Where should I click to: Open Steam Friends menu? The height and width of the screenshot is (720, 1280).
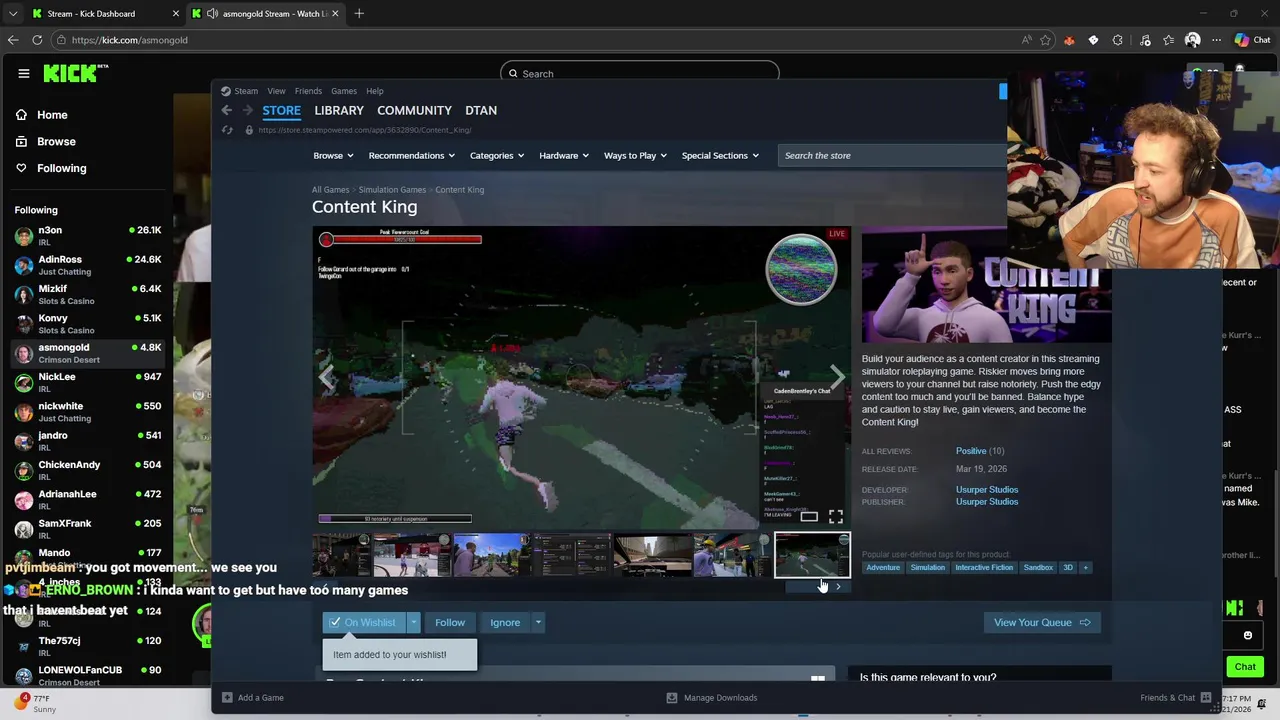pos(308,91)
